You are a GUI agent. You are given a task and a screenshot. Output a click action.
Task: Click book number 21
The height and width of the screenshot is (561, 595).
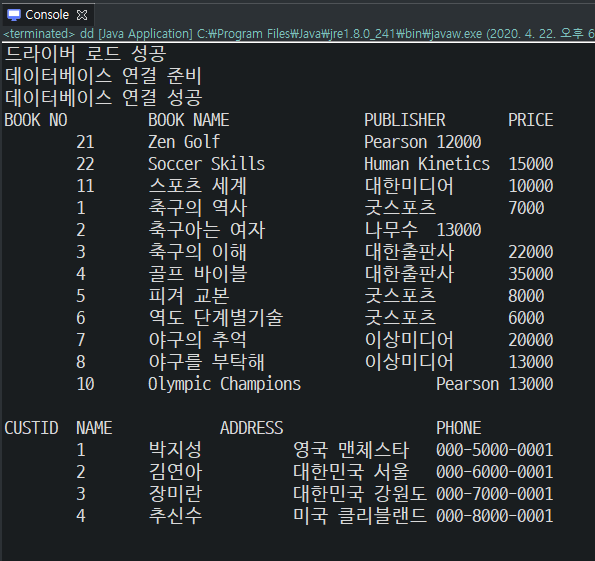tap(85, 142)
